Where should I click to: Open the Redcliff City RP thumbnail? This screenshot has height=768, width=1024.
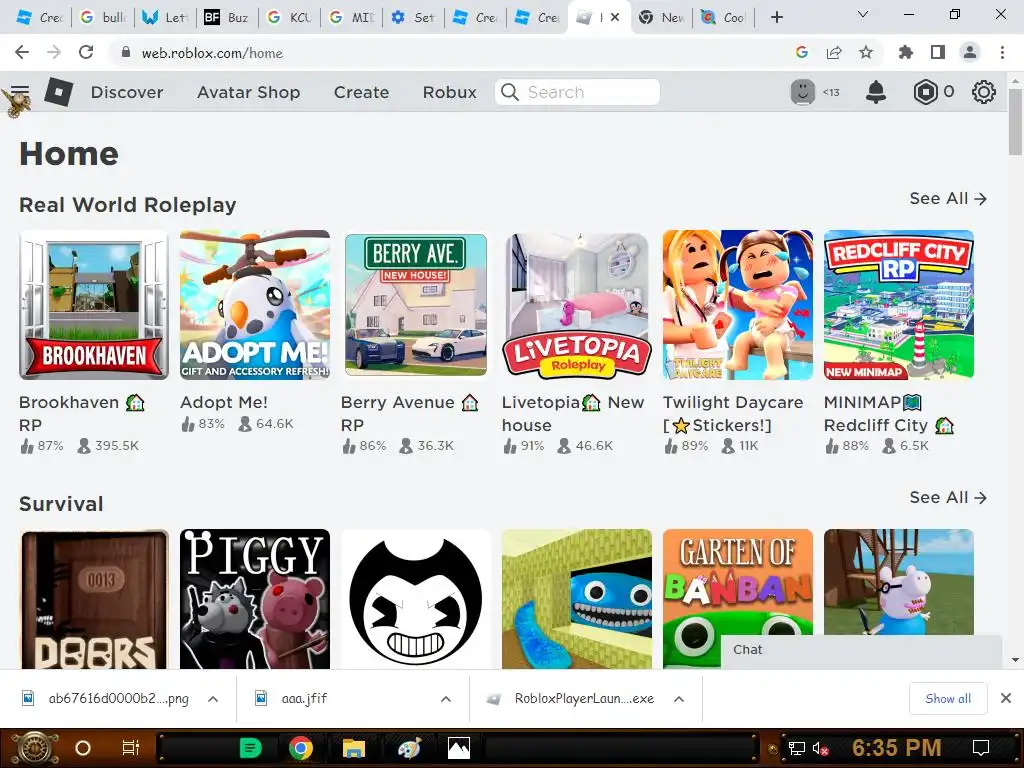899,305
